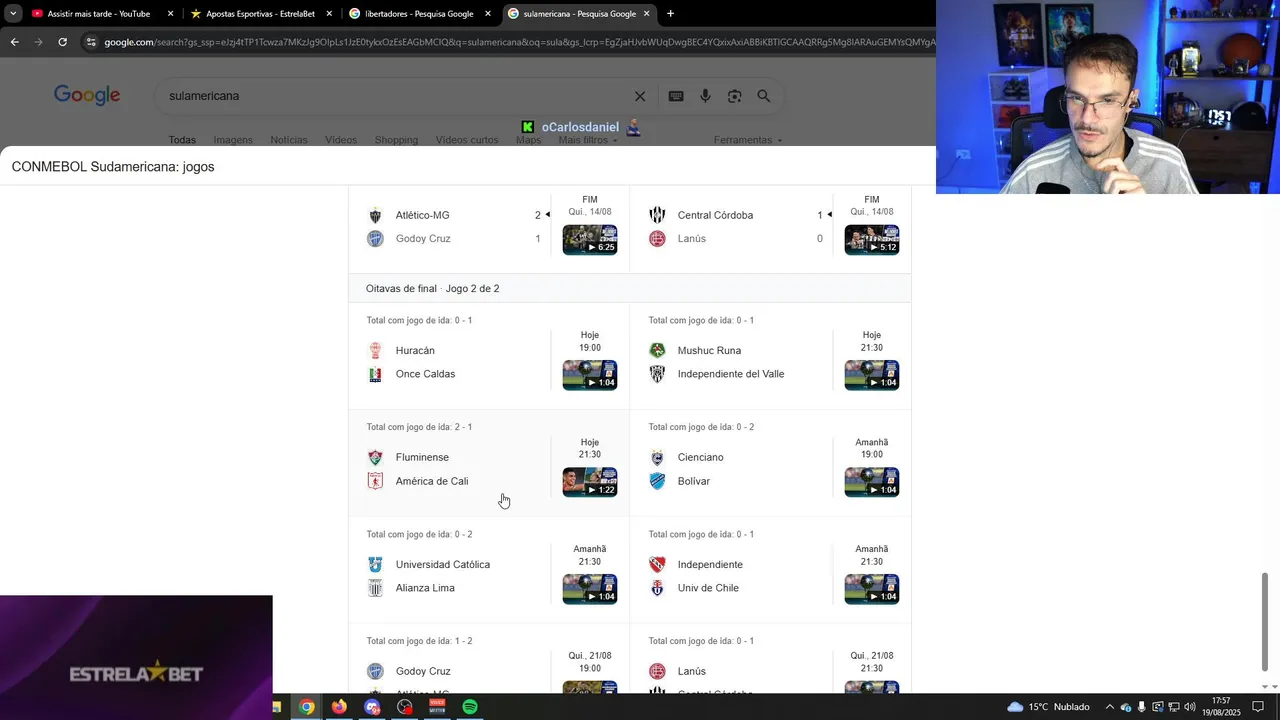The width and height of the screenshot is (1280, 720).
Task: Open the Google logo homepage link
Action: click(87, 95)
